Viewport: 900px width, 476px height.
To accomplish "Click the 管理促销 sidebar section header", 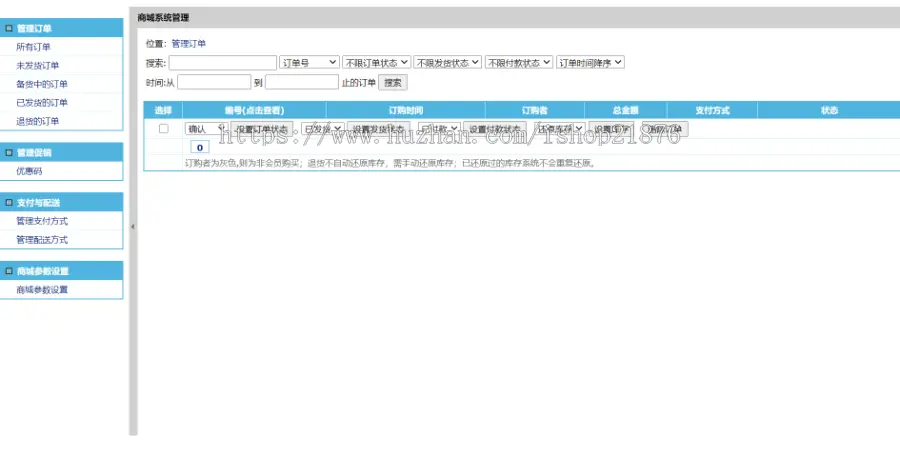I will tap(61, 153).
